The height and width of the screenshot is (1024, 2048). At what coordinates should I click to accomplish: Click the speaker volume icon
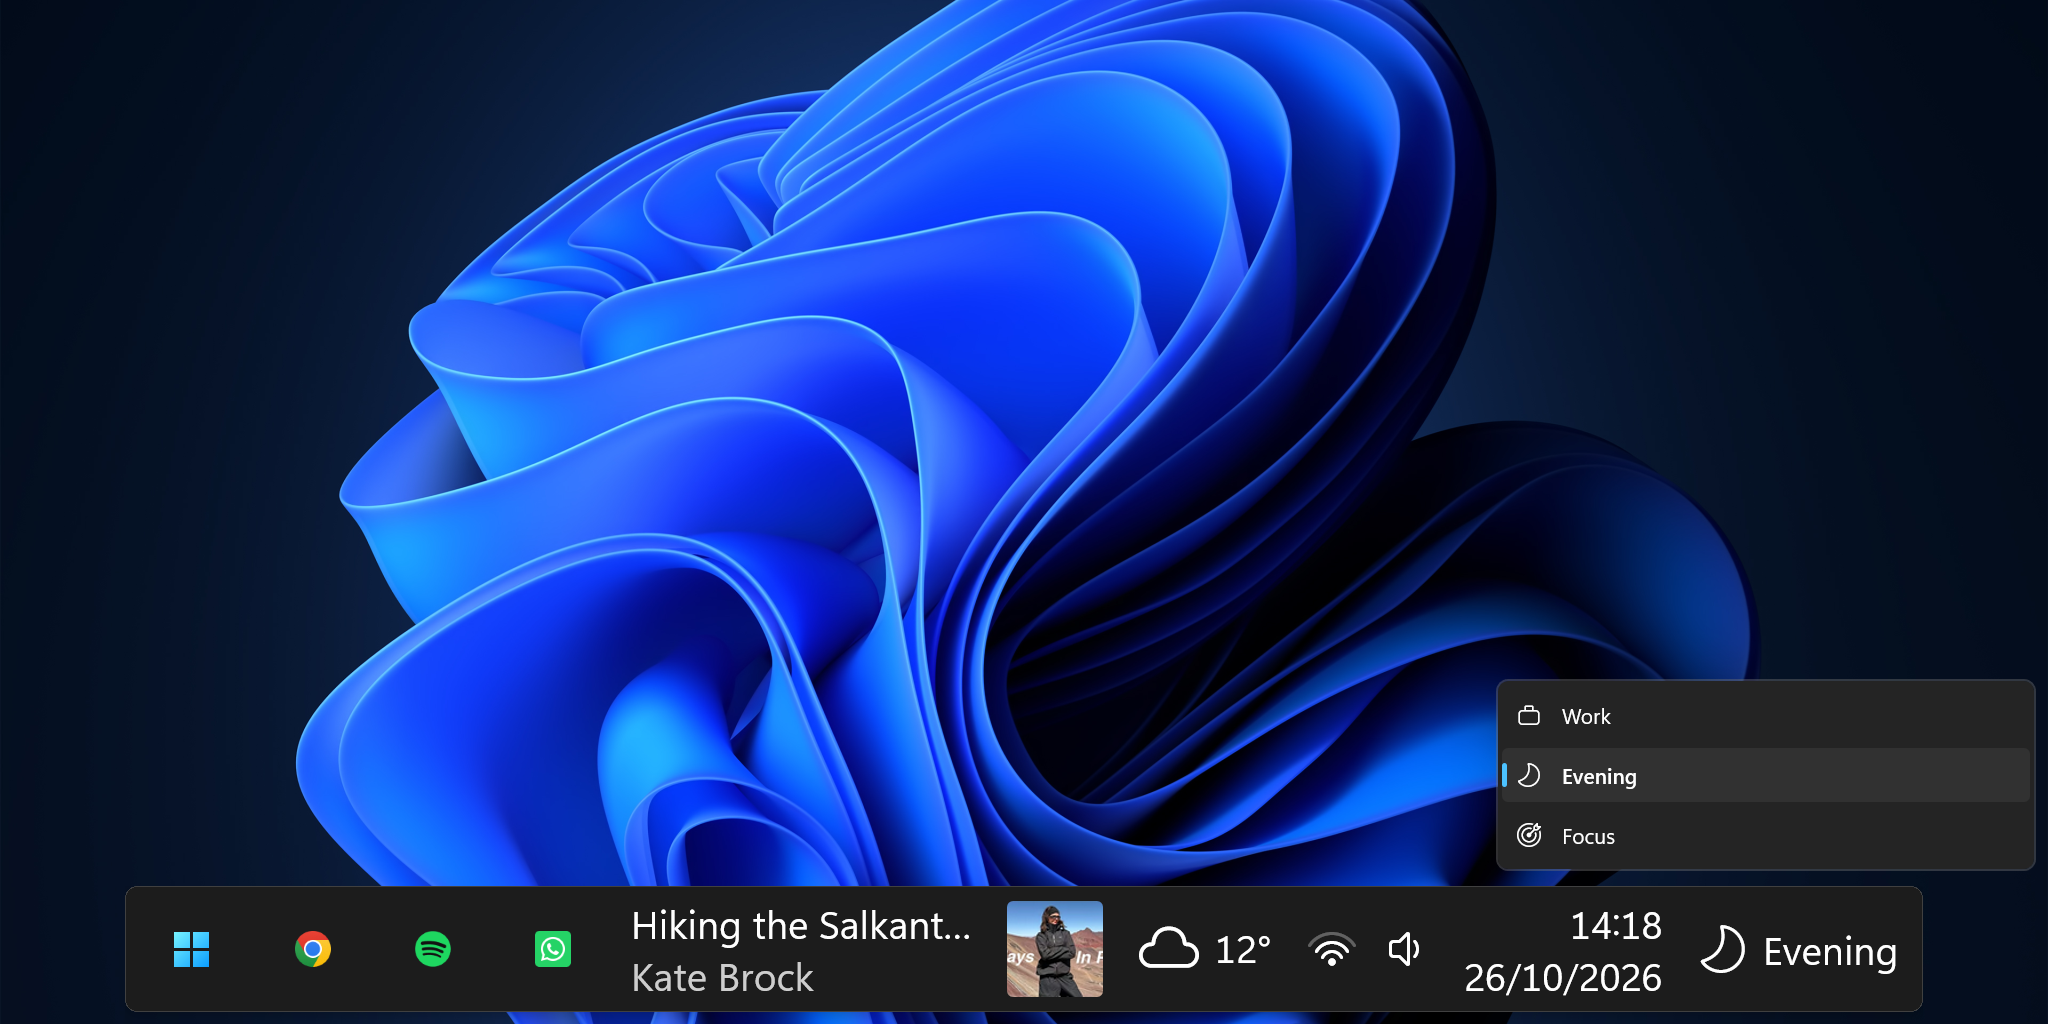(1404, 949)
